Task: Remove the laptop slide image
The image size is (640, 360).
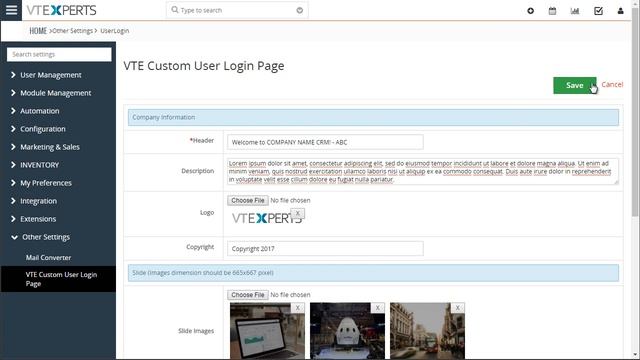Action: pyautogui.click(x=298, y=308)
